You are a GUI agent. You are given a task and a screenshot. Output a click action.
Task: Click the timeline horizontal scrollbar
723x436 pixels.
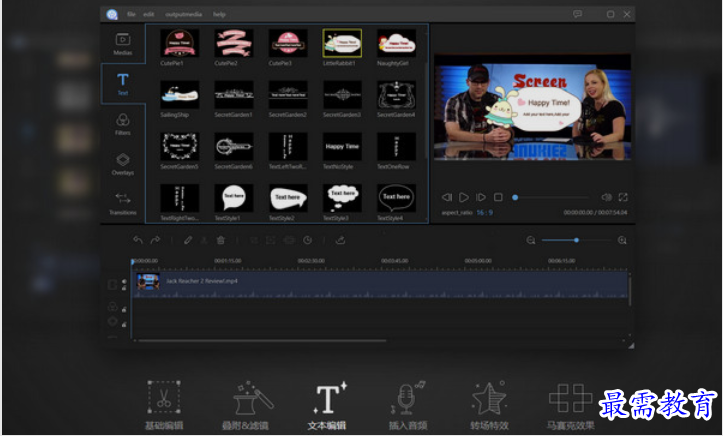(262, 341)
